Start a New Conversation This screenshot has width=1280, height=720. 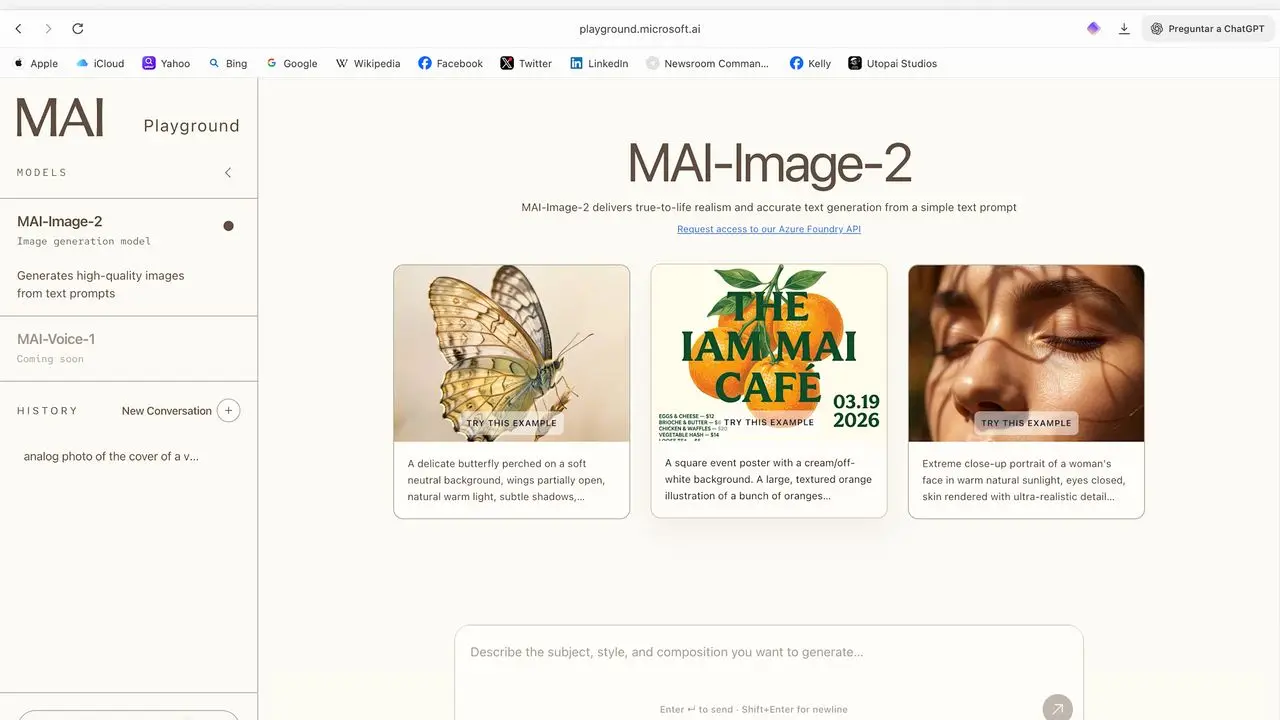(167, 411)
